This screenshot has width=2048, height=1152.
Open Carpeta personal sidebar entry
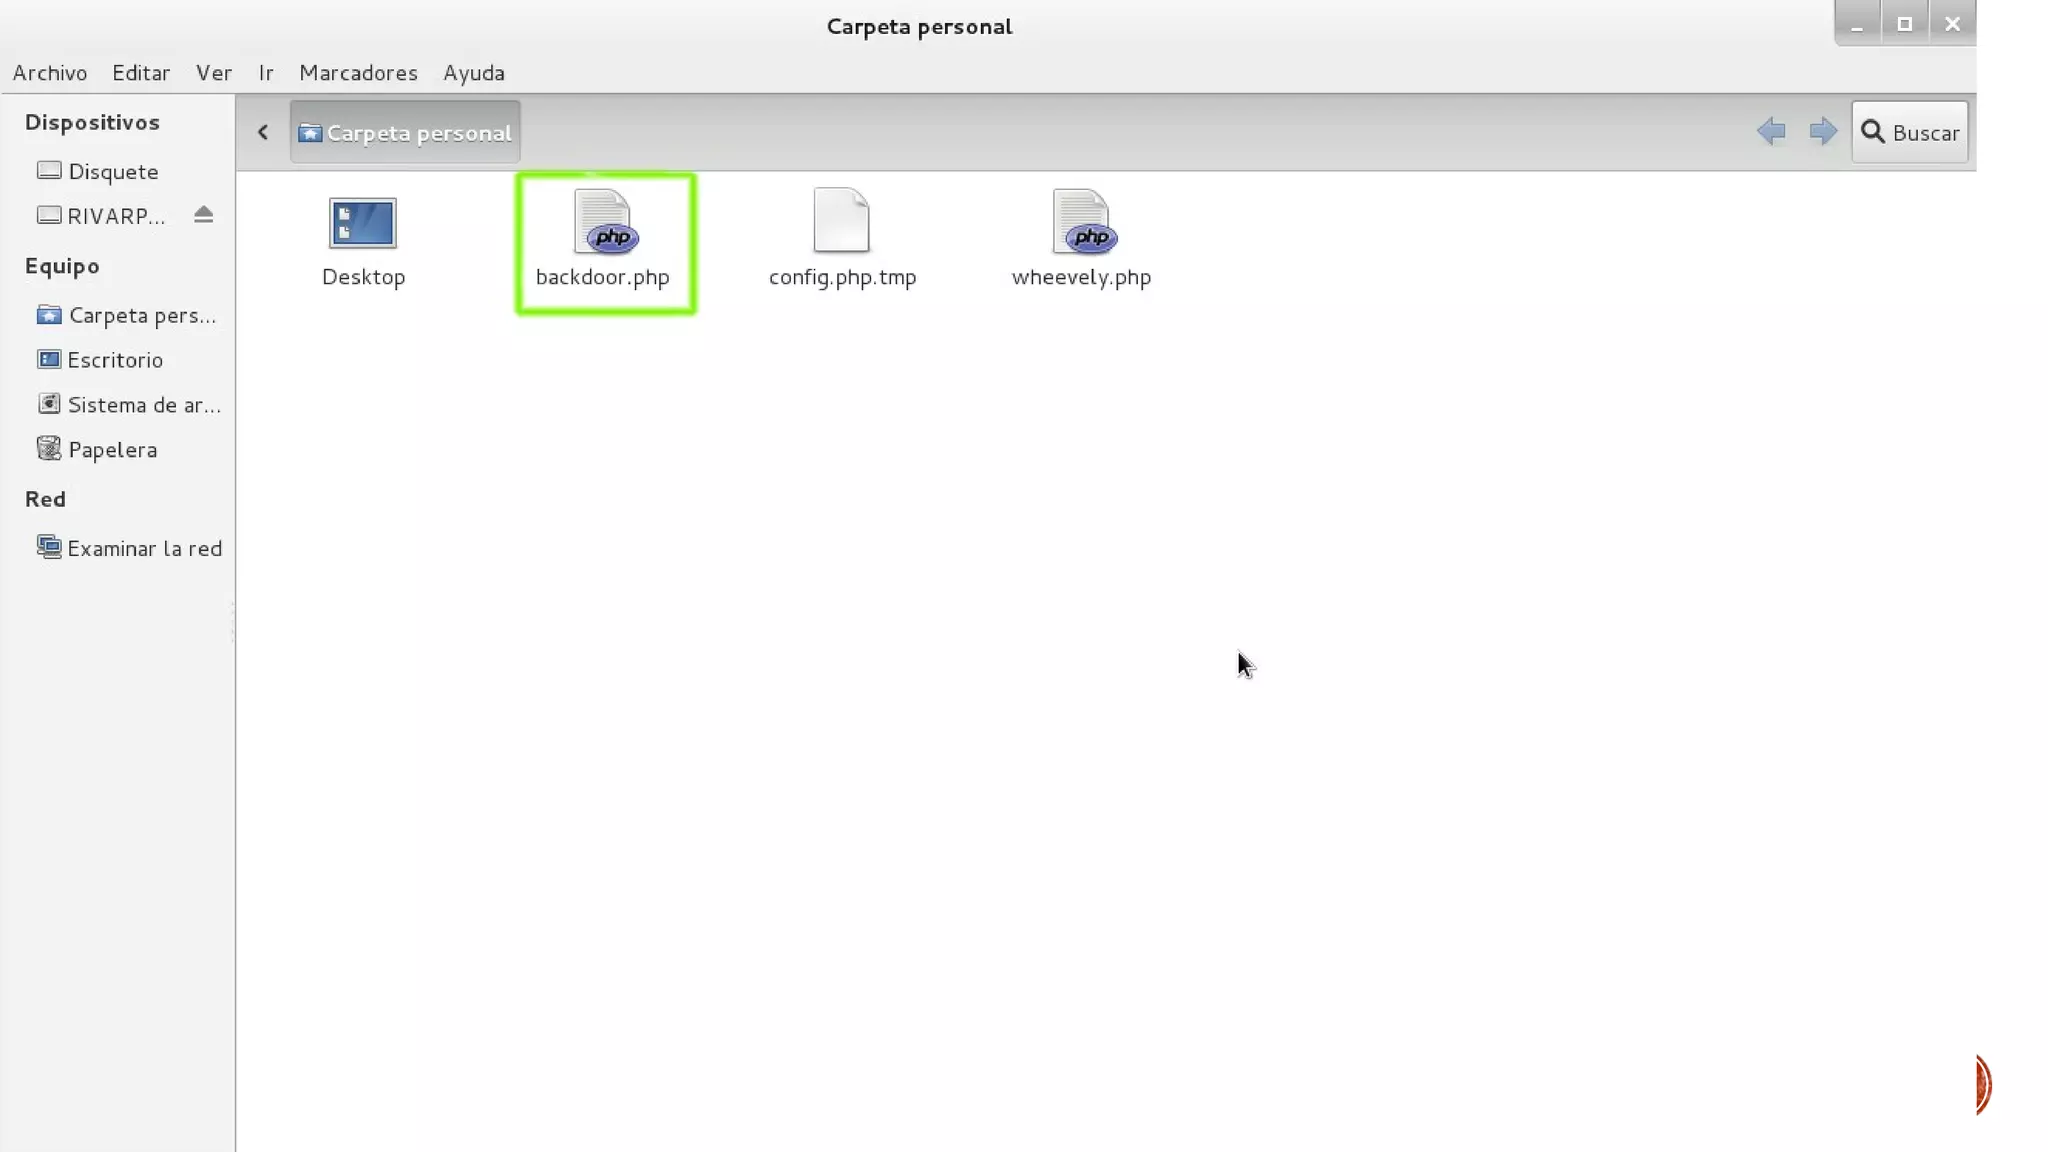(141, 316)
